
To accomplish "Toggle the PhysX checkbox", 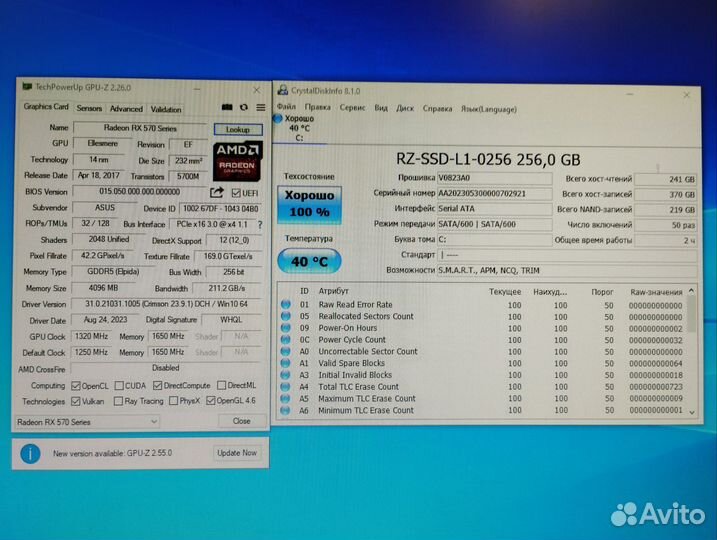I will point(173,401).
